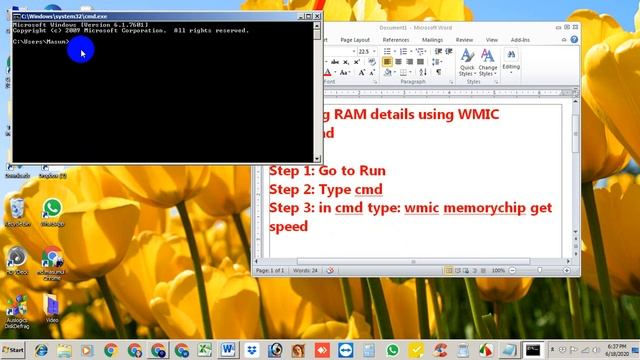Viewport: 640px width, 360px height.
Task: Click the Shading paint bucket icon
Action: tap(387, 72)
